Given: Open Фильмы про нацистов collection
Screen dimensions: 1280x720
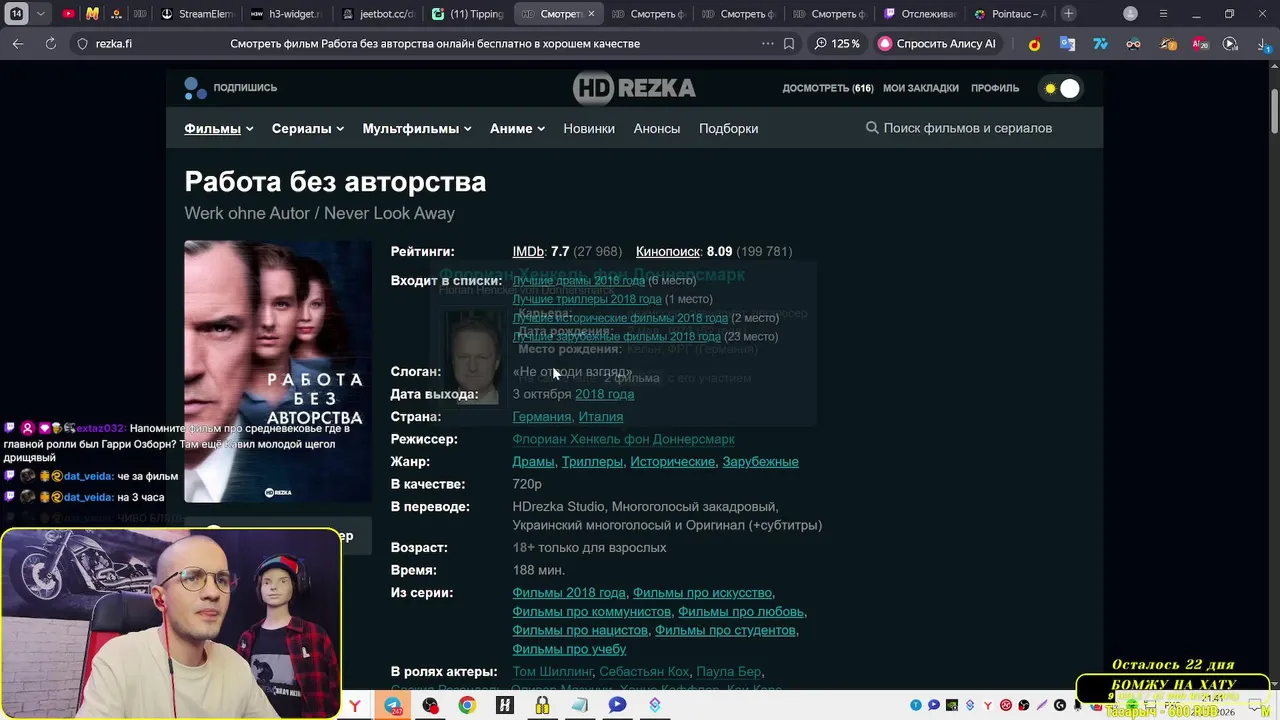Looking at the screenshot, I should pyautogui.click(x=580, y=630).
